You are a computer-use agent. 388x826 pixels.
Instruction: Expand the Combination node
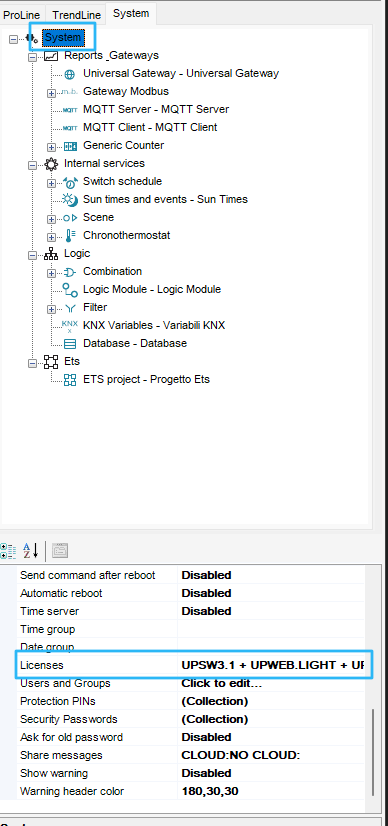click(x=51, y=273)
